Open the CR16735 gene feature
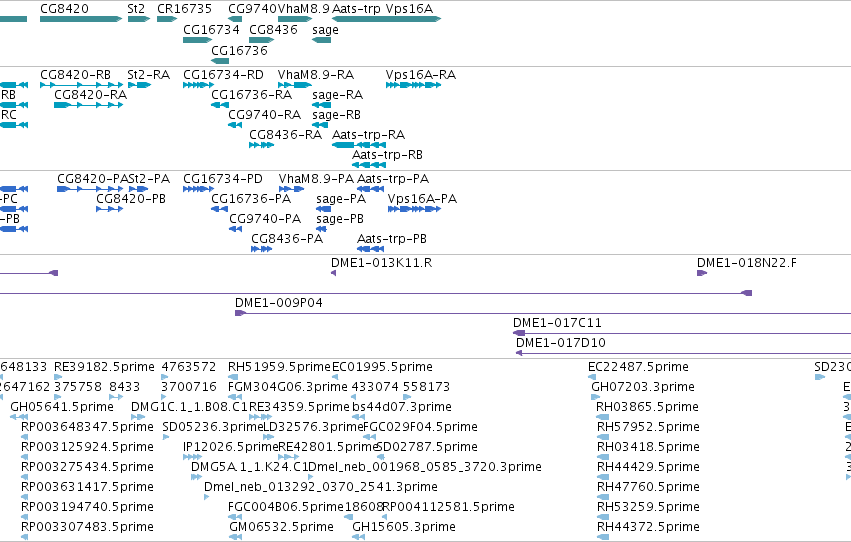Image resolution: width=851 pixels, height=542 pixels. point(167,19)
